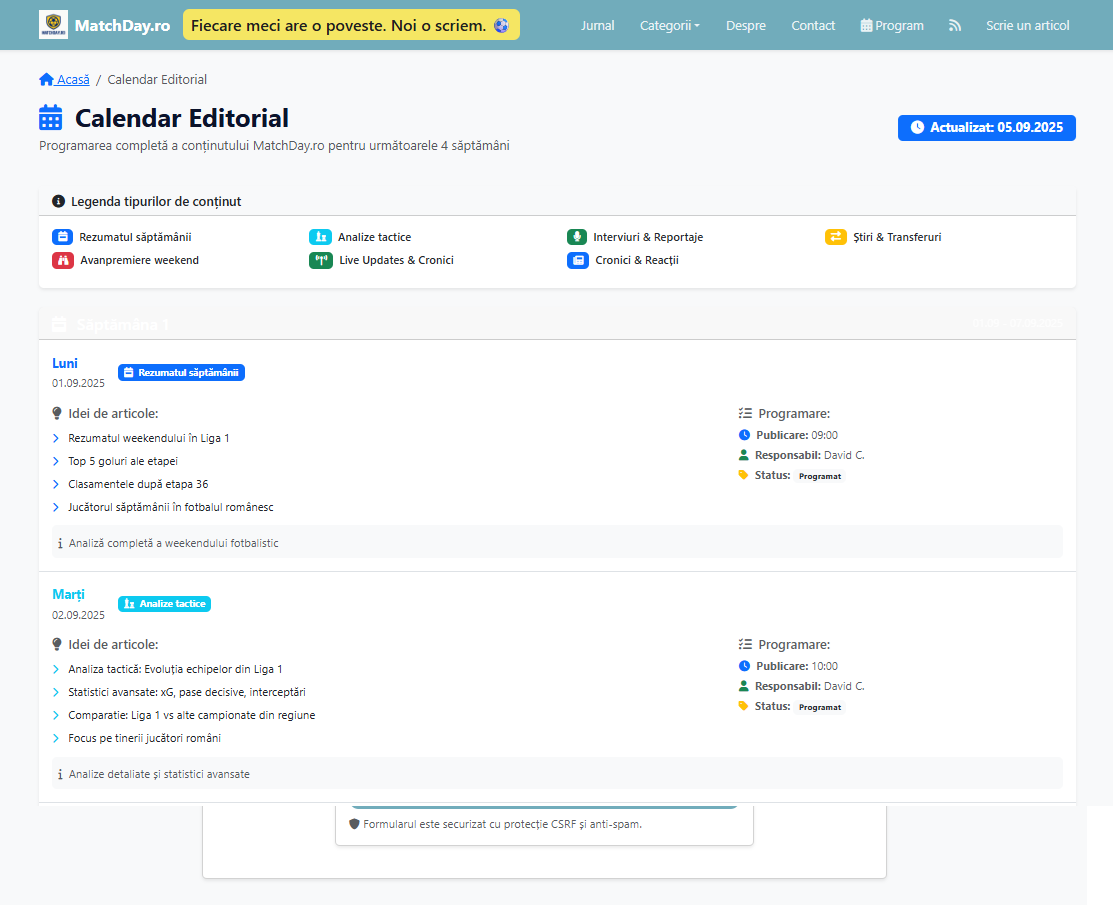Click the Rezumatul săptămânii badge under Luni
Screen dimensions: 1113x905
(181, 372)
